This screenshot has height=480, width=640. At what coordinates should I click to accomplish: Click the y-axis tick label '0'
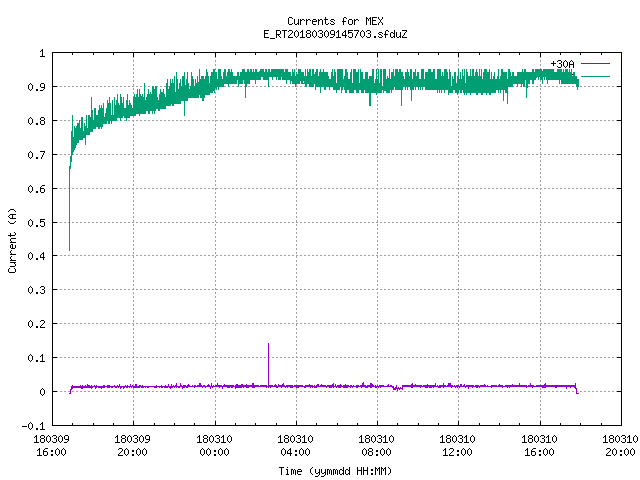click(42, 392)
